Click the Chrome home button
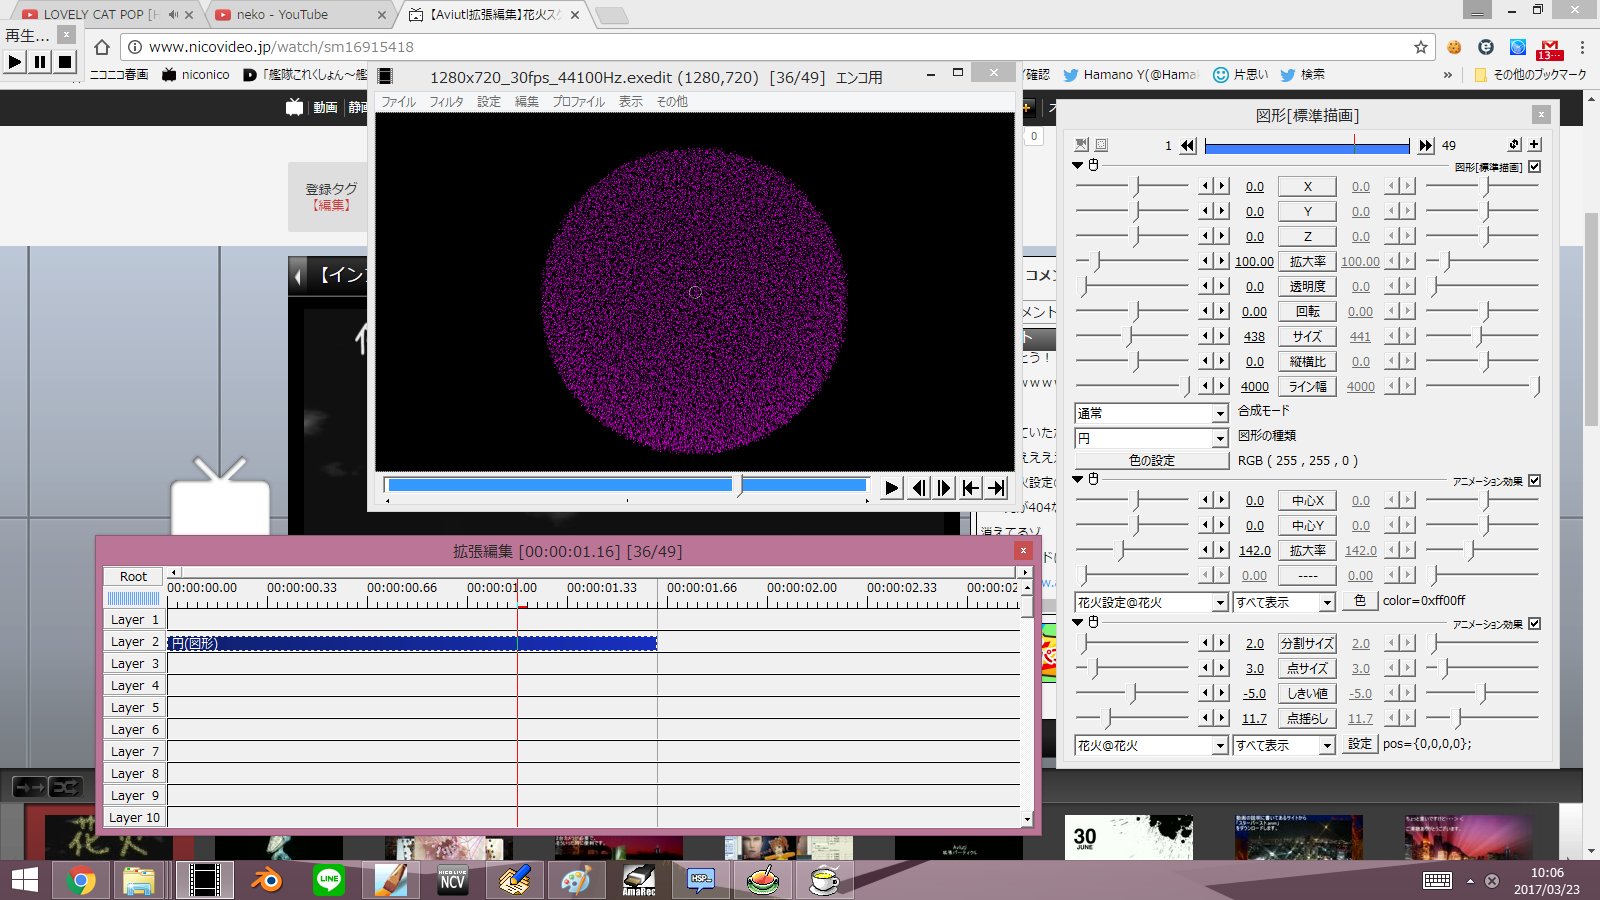Screen dimensions: 1600x900 [101, 47]
